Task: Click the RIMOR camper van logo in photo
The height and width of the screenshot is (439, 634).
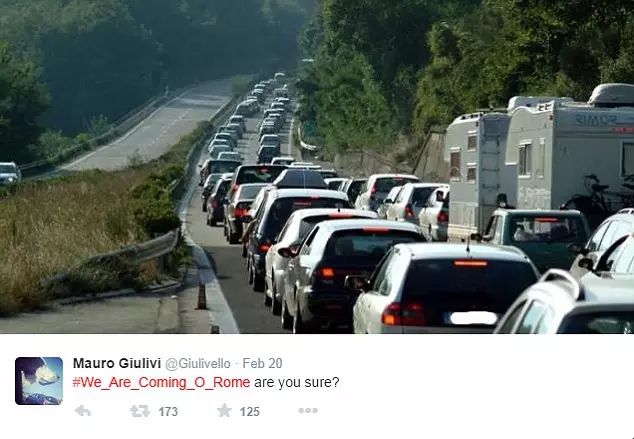Action: point(596,119)
